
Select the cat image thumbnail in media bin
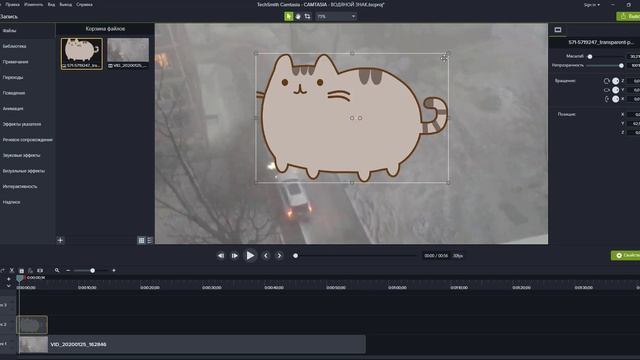click(82, 53)
